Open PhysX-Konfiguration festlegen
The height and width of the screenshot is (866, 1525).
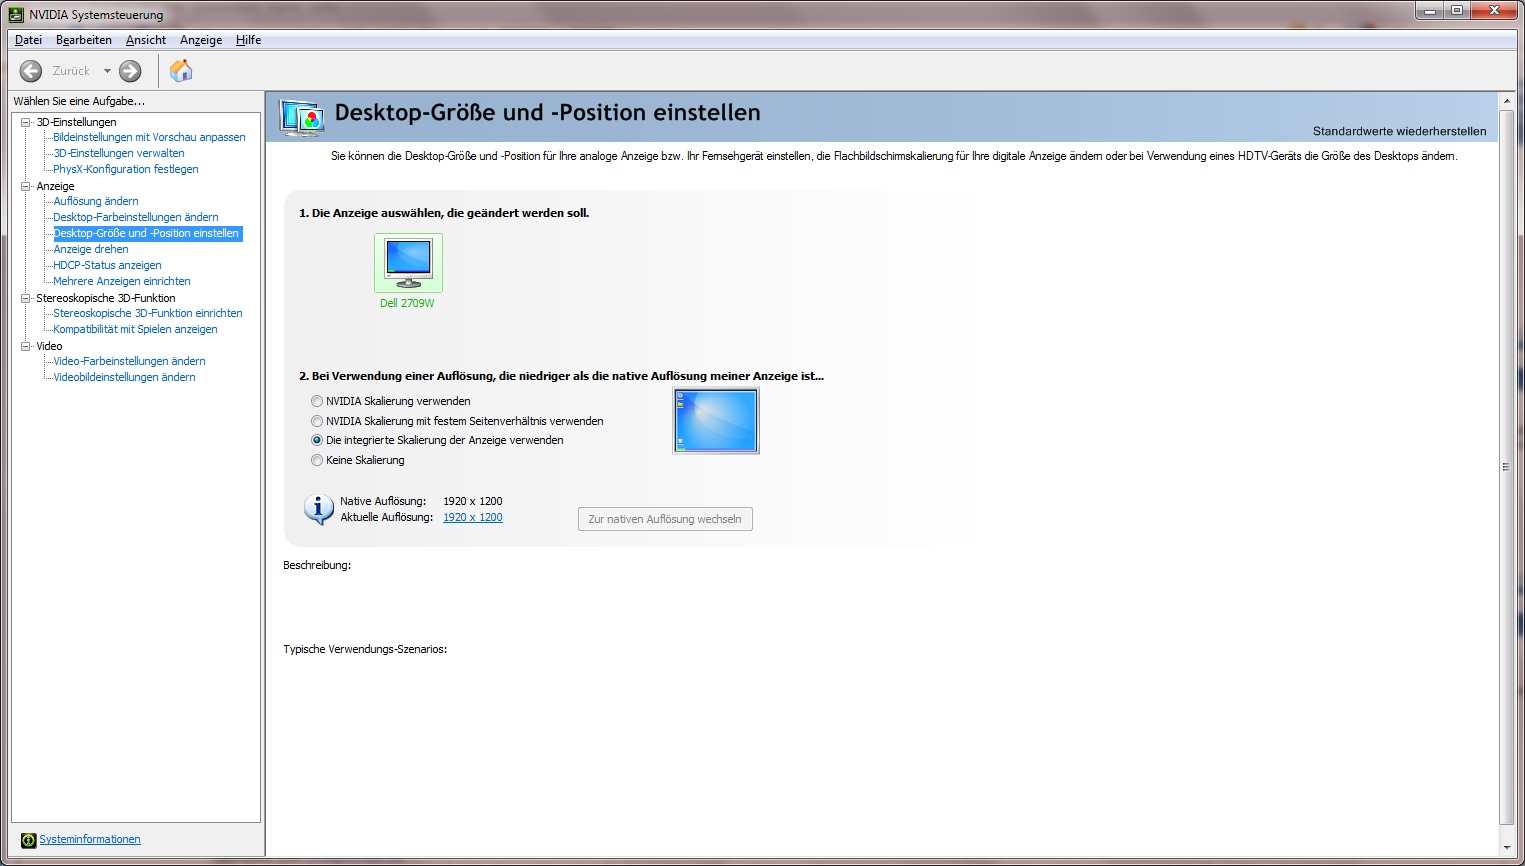[126, 169]
